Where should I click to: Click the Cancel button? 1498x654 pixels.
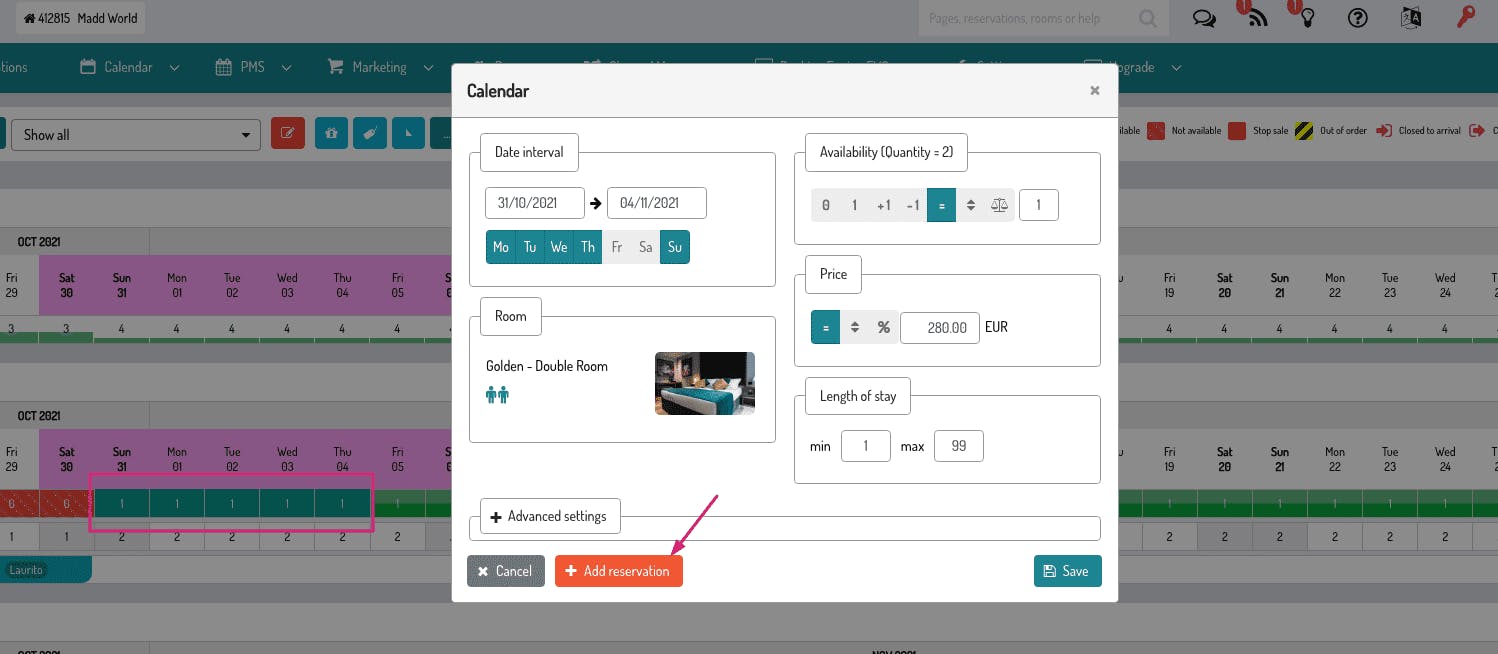pos(506,571)
